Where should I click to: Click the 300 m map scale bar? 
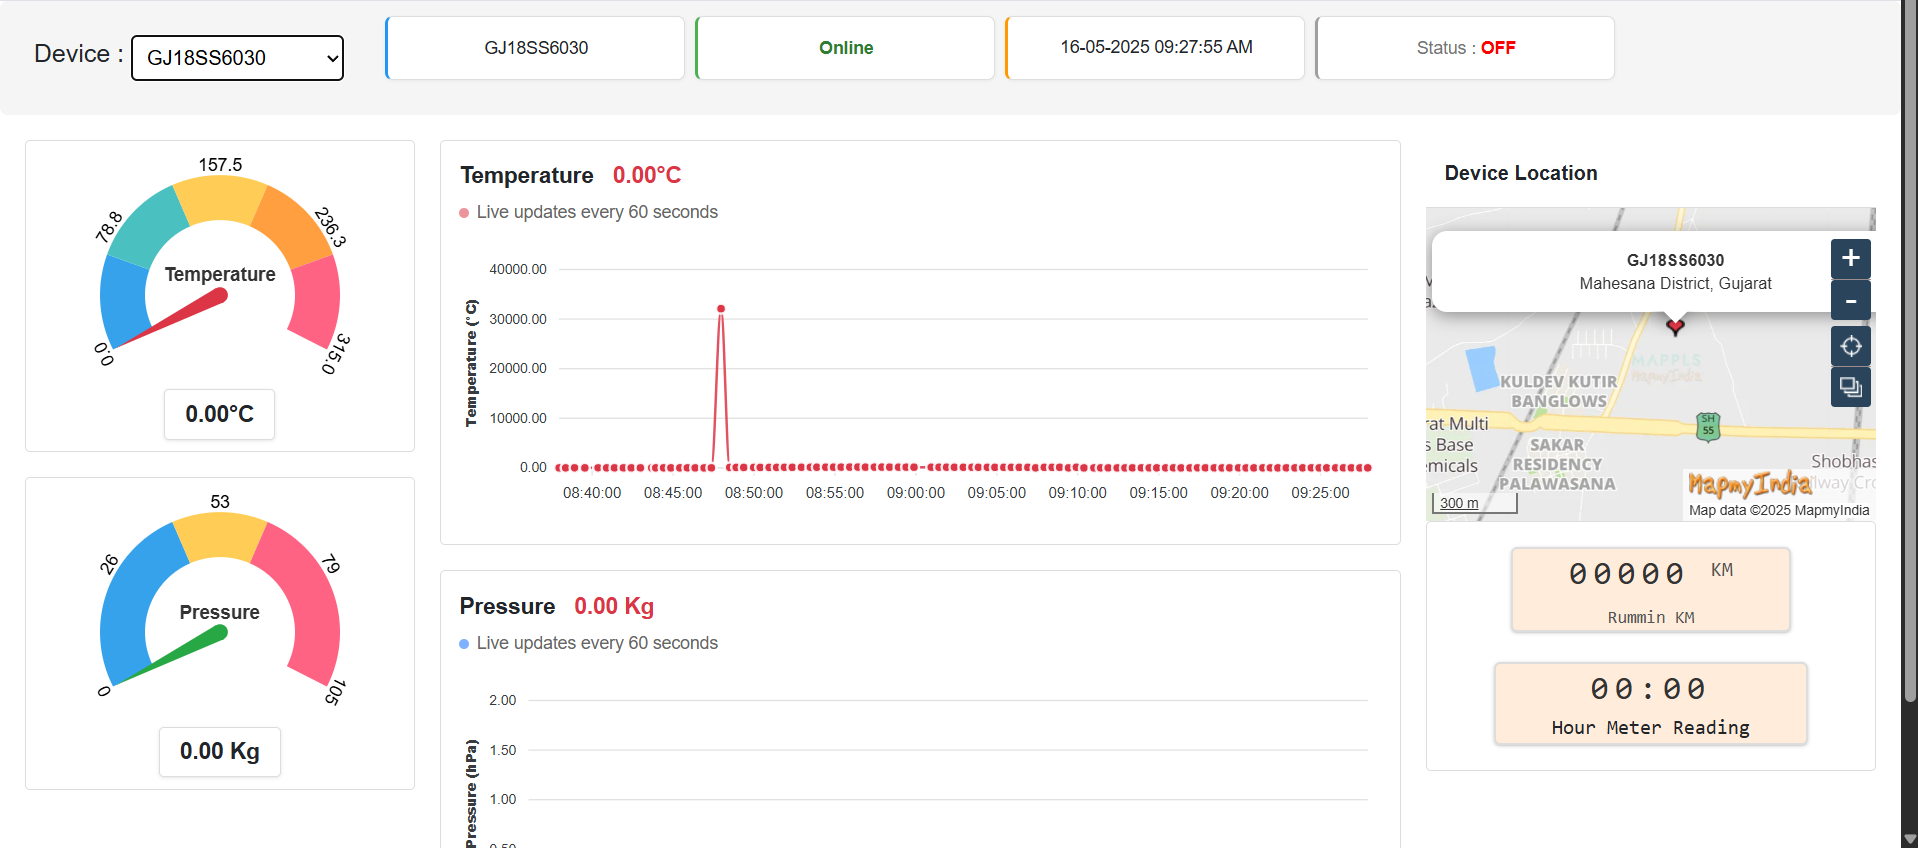click(1474, 503)
